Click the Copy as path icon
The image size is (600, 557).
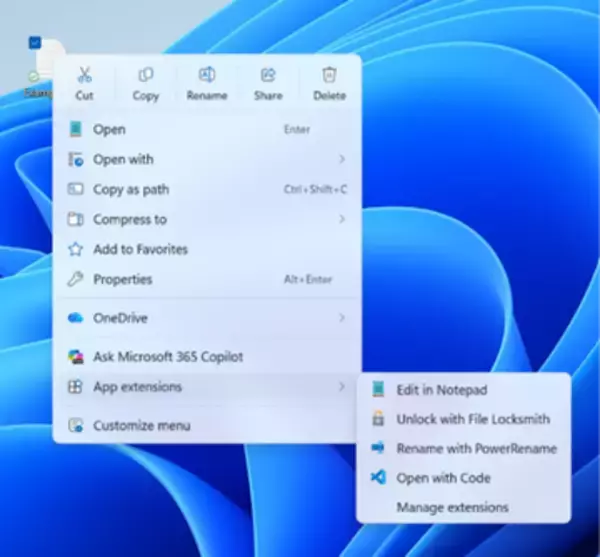click(x=76, y=189)
